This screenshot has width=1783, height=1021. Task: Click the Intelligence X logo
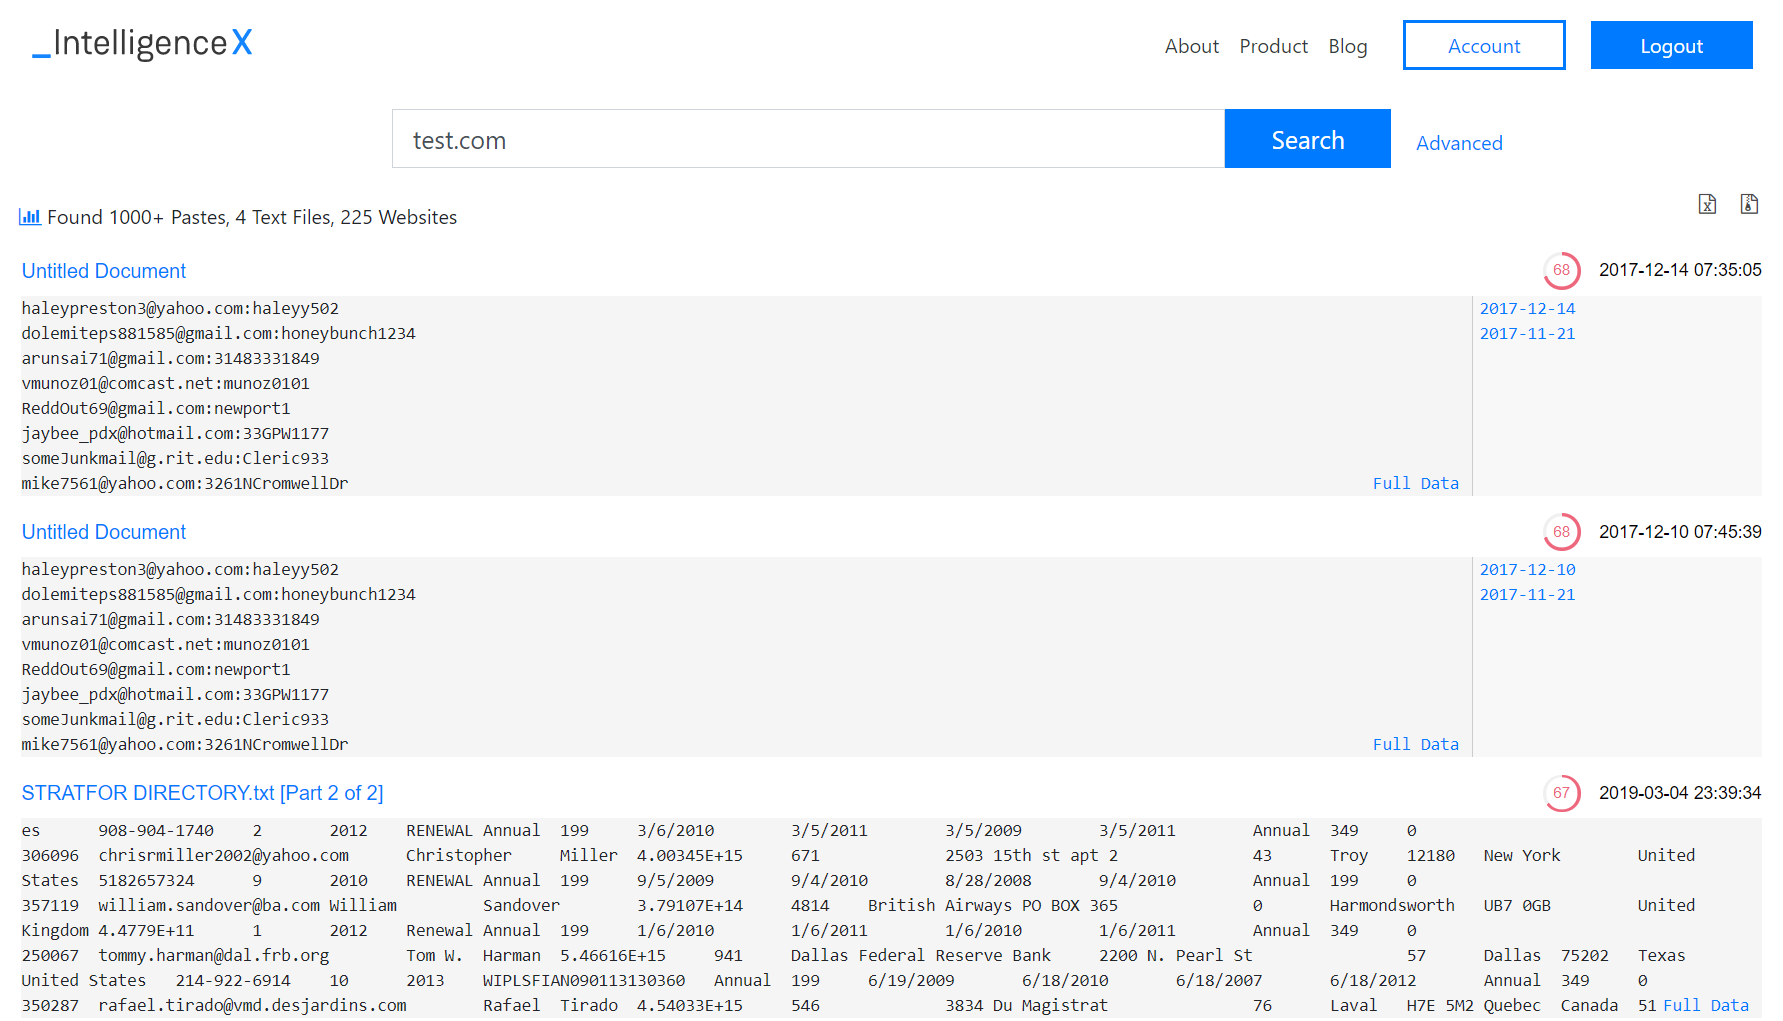pos(142,43)
